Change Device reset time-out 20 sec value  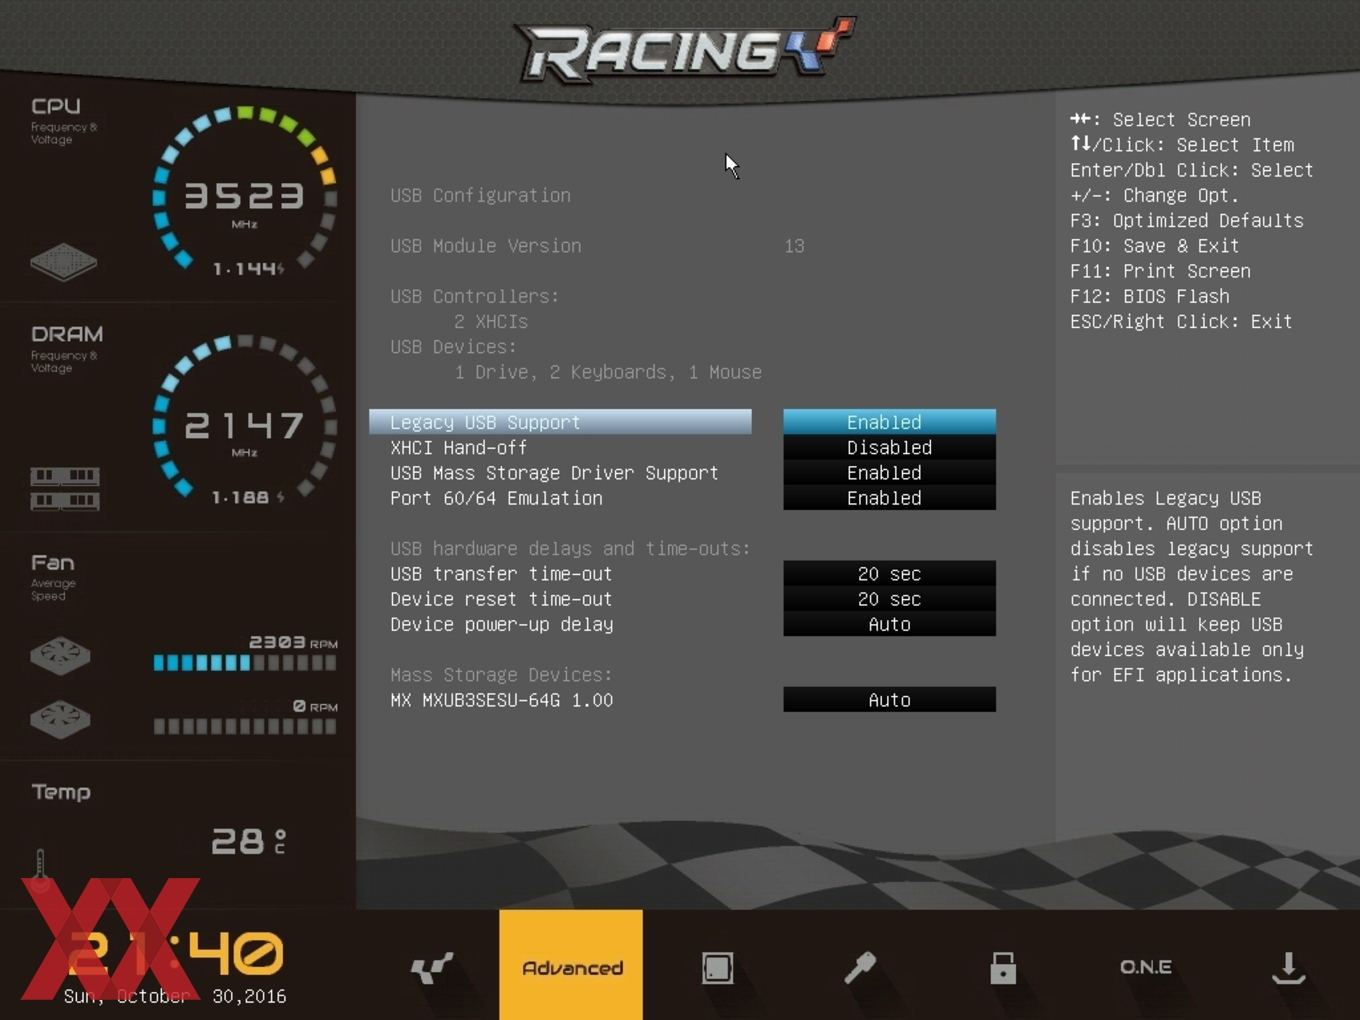coord(889,599)
